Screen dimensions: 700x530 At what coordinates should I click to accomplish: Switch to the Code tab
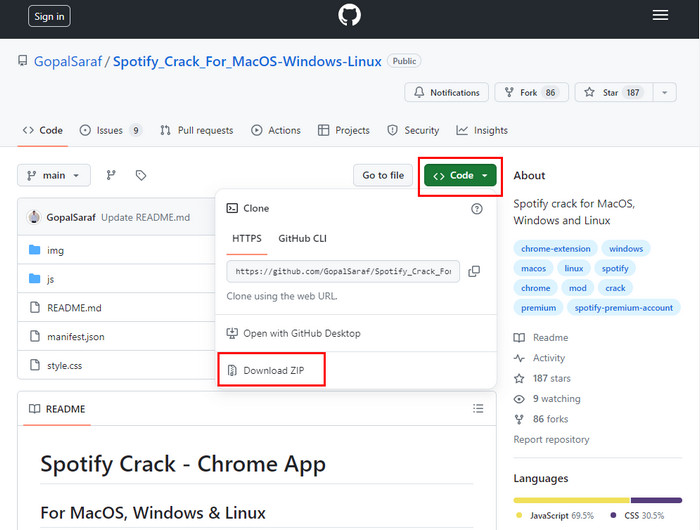click(43, 130)
